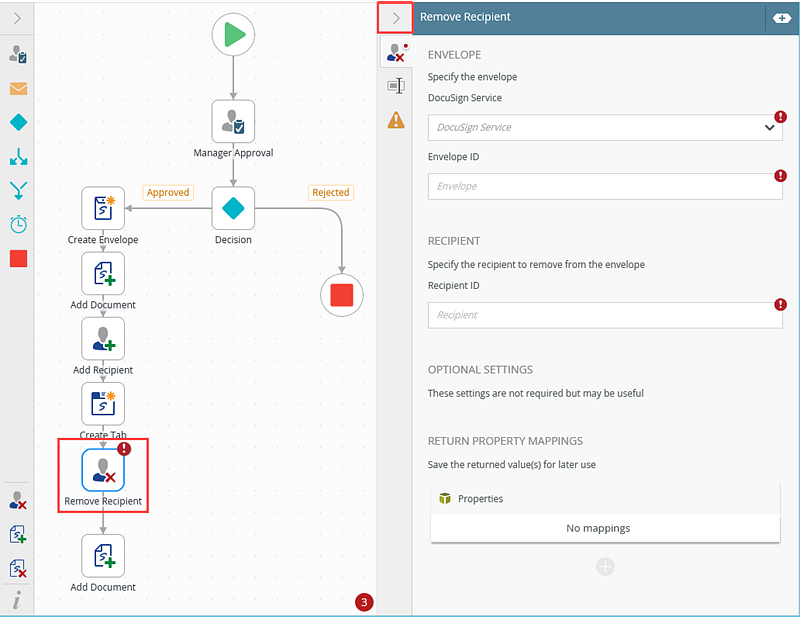Click the add mapping plus button
The image size is (800, 617).
pos(605,567)
